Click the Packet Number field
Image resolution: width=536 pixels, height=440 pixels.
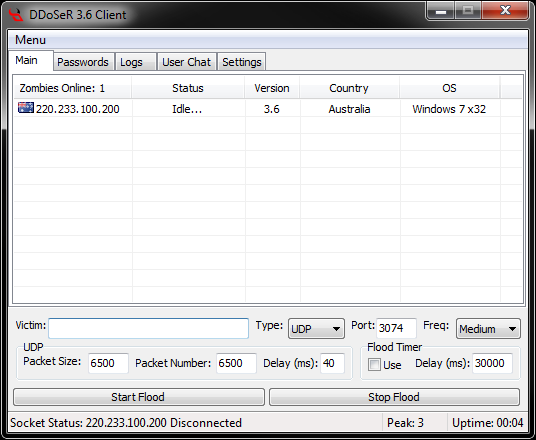pyautogui.click(x=236, y=363)
